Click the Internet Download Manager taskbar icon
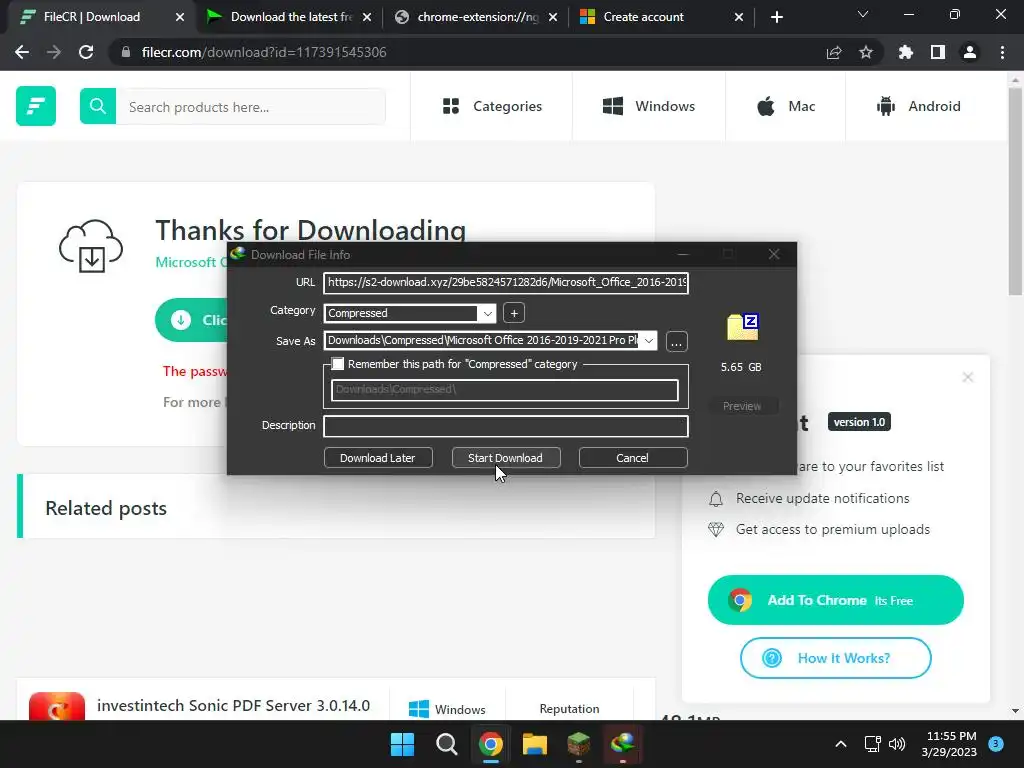The height and width of the screenshot is (768, 1024). [x=623, y=744]
